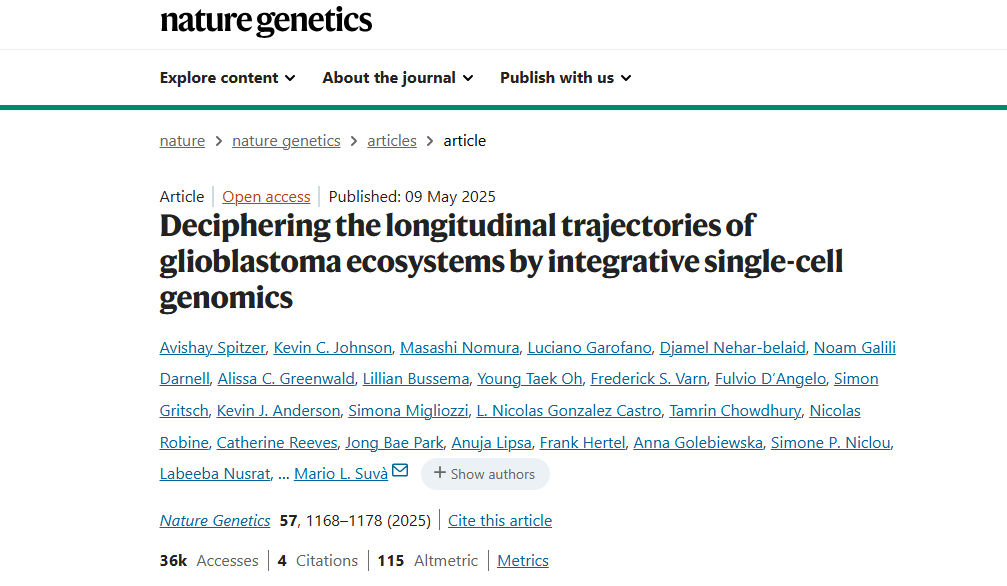
Task: Expand the Explore content menu
Action: (x=227, y=78)
